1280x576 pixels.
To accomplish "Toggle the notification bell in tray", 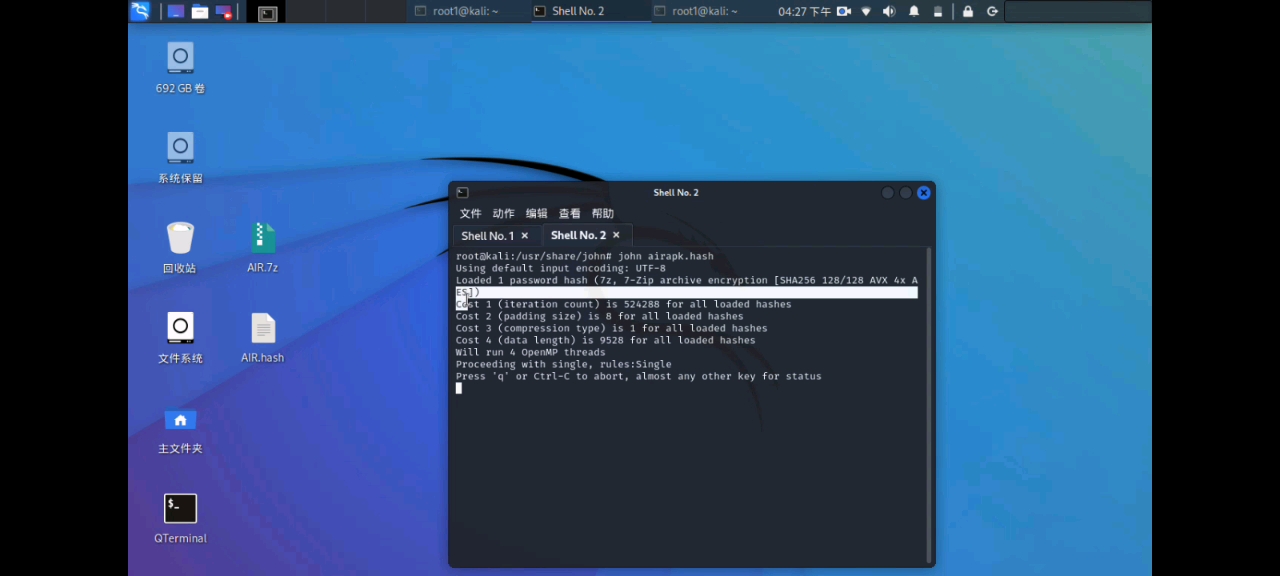I will tap(913, 11).
